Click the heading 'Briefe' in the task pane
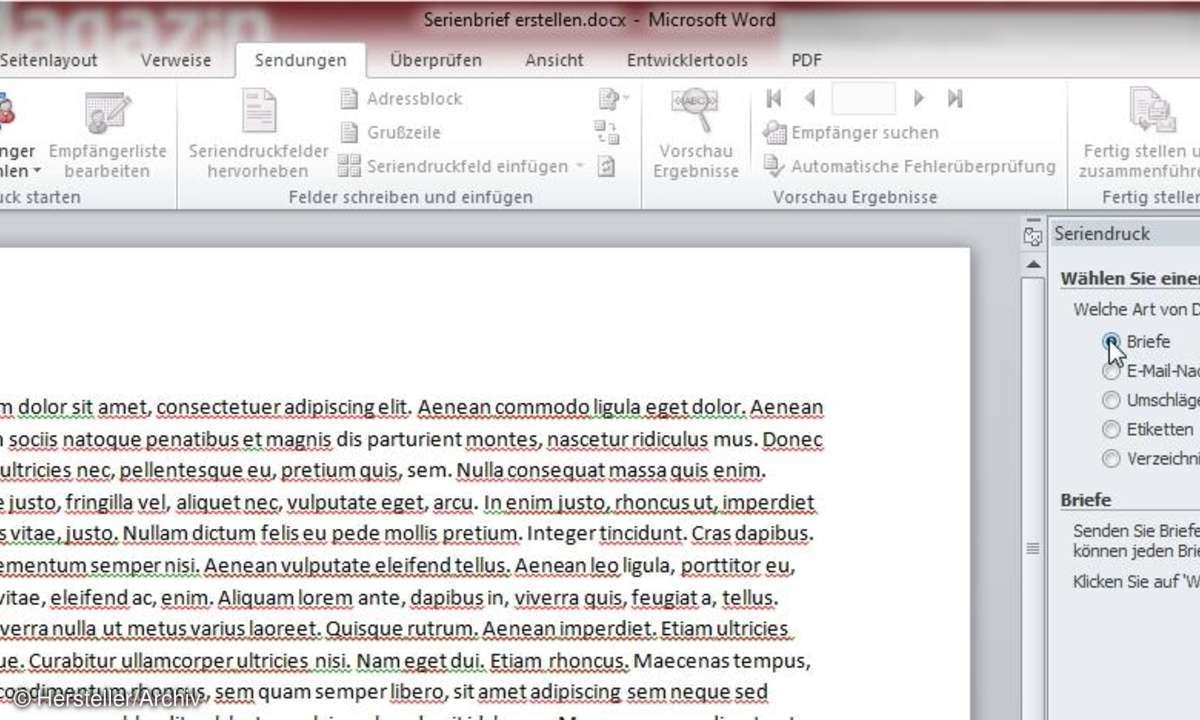Viewport: 1200px width, 720px height. click(1086, 499)
